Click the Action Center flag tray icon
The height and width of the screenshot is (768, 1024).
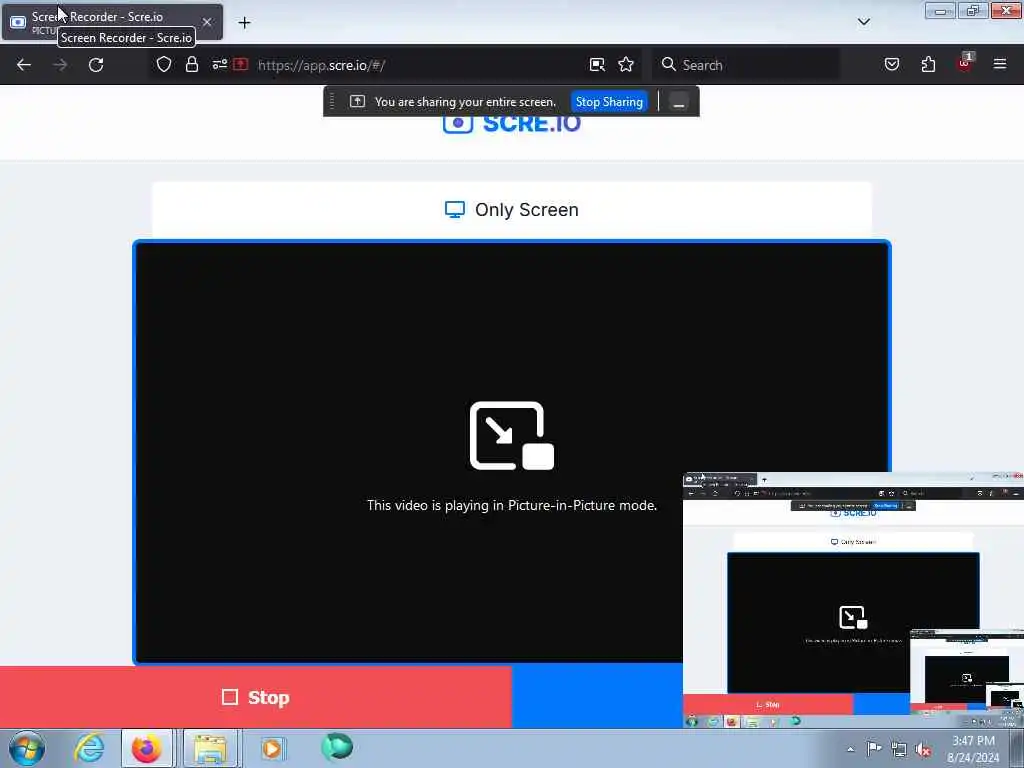[x=874, y=748]
